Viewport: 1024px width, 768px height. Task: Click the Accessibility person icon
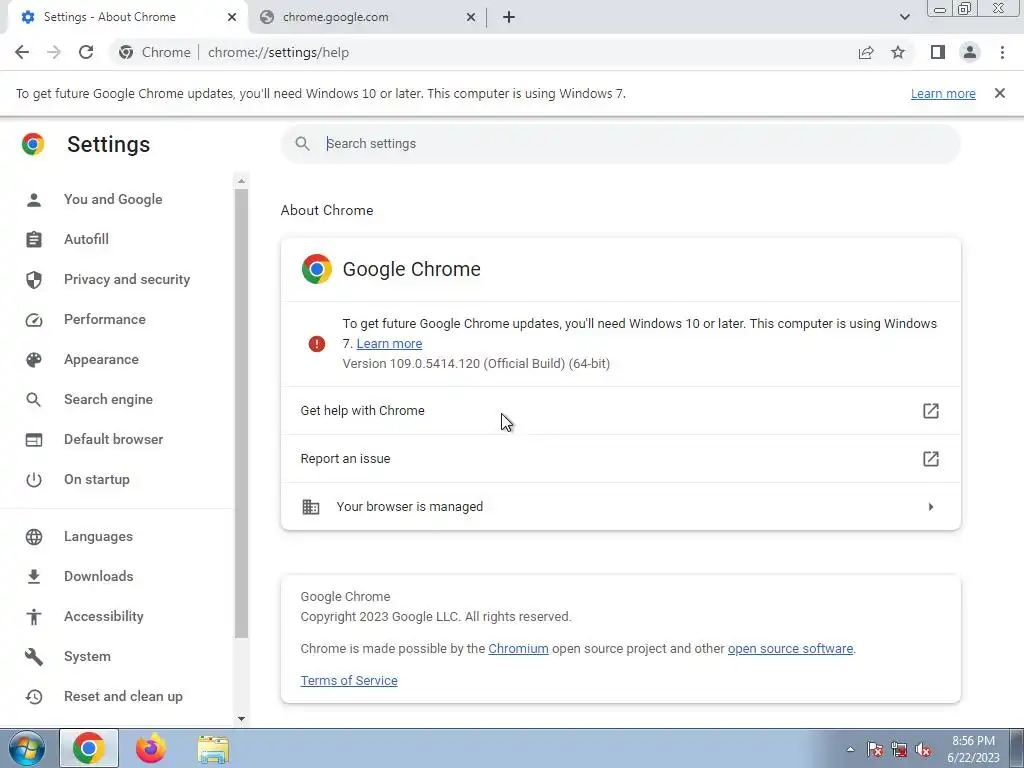point(34,616)
